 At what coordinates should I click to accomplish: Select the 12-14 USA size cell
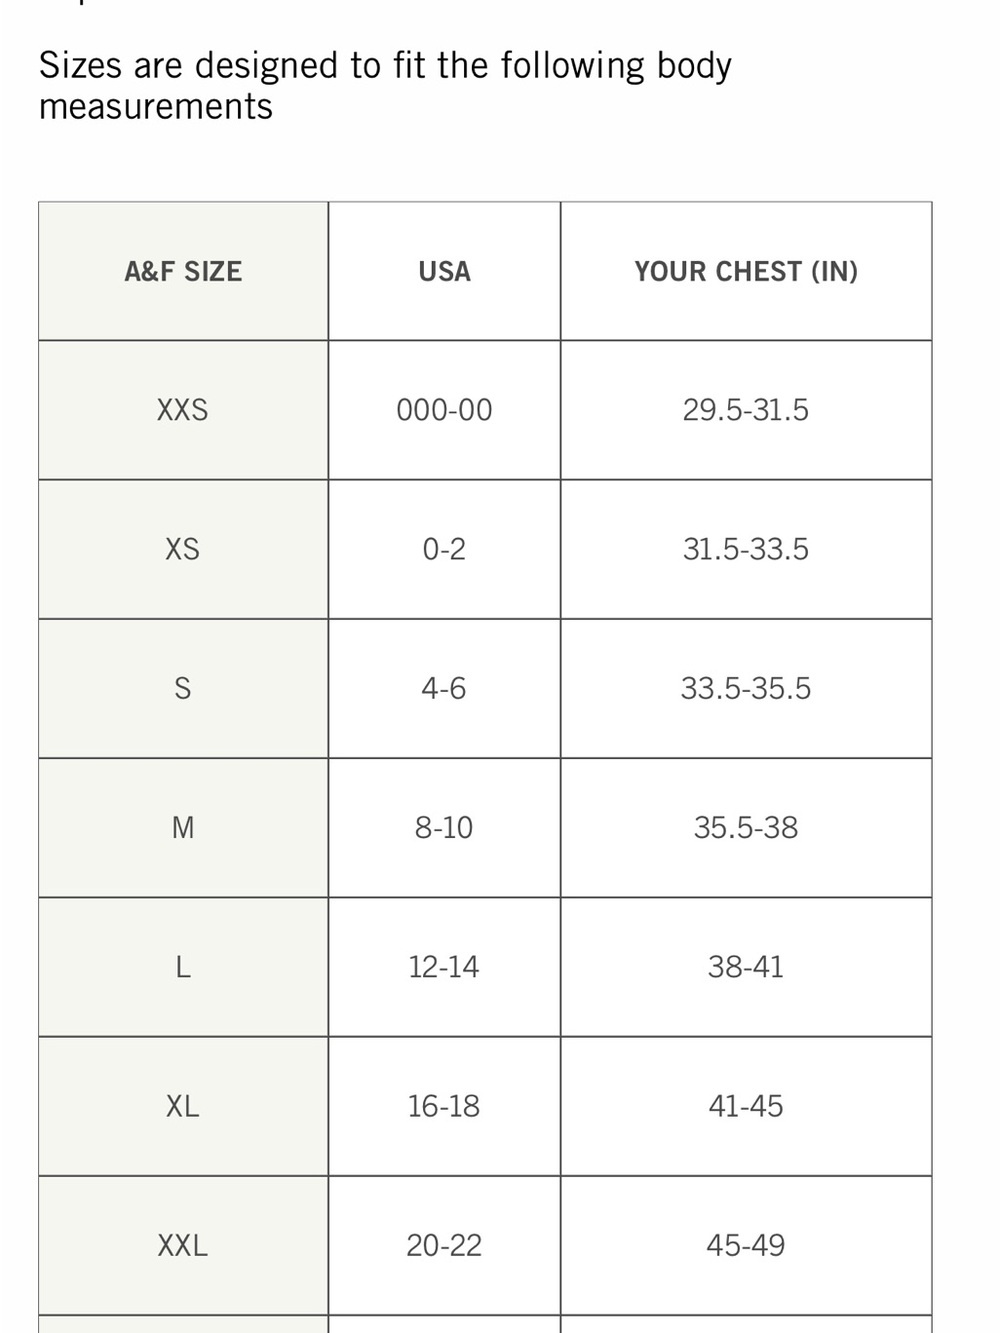[x=444, y=966]
